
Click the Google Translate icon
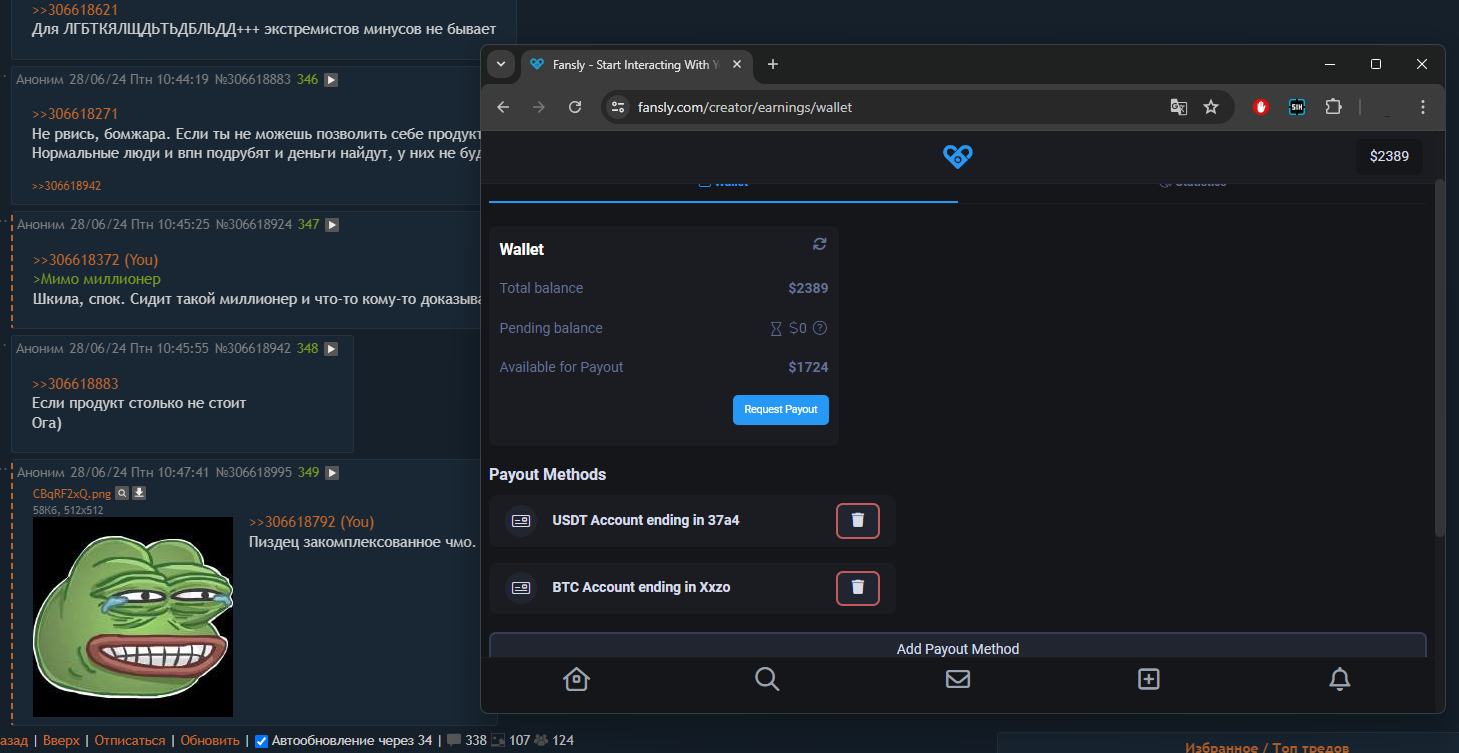[x=1179, y=107]
